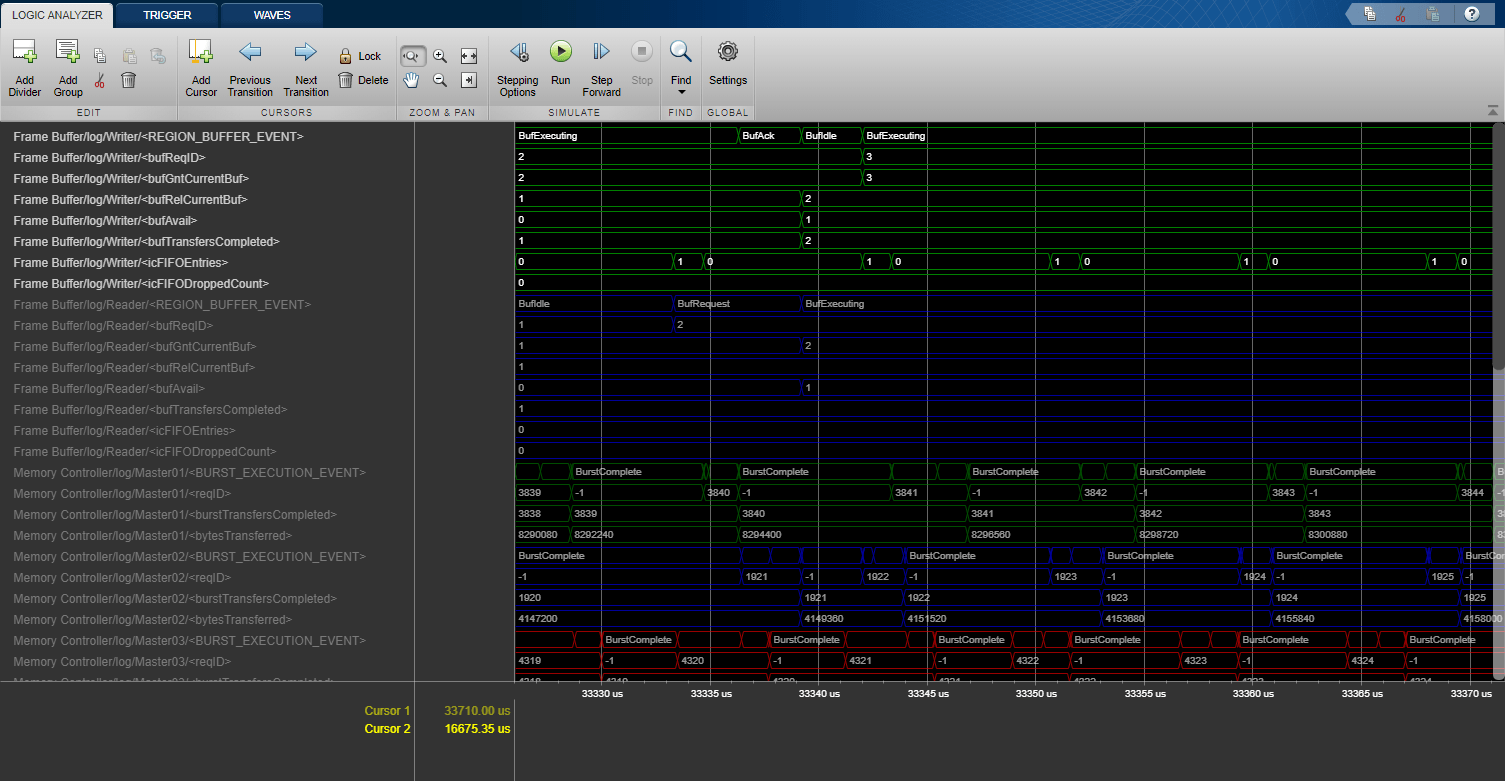This screenshot has width=1505, height=781.
Task: Run the simulation
Action: (561, 62)
